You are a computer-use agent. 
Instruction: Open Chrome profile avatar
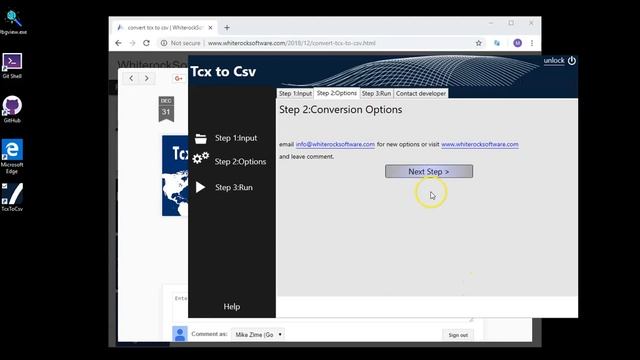pyautogui.click(x=518, y=43)
